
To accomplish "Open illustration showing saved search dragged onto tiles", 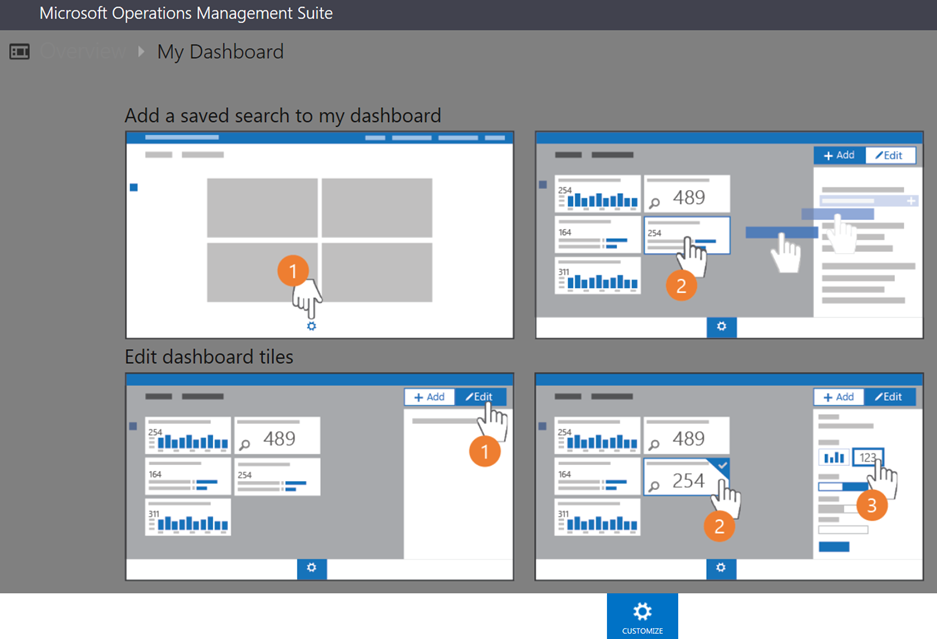I will pos(729,235).
